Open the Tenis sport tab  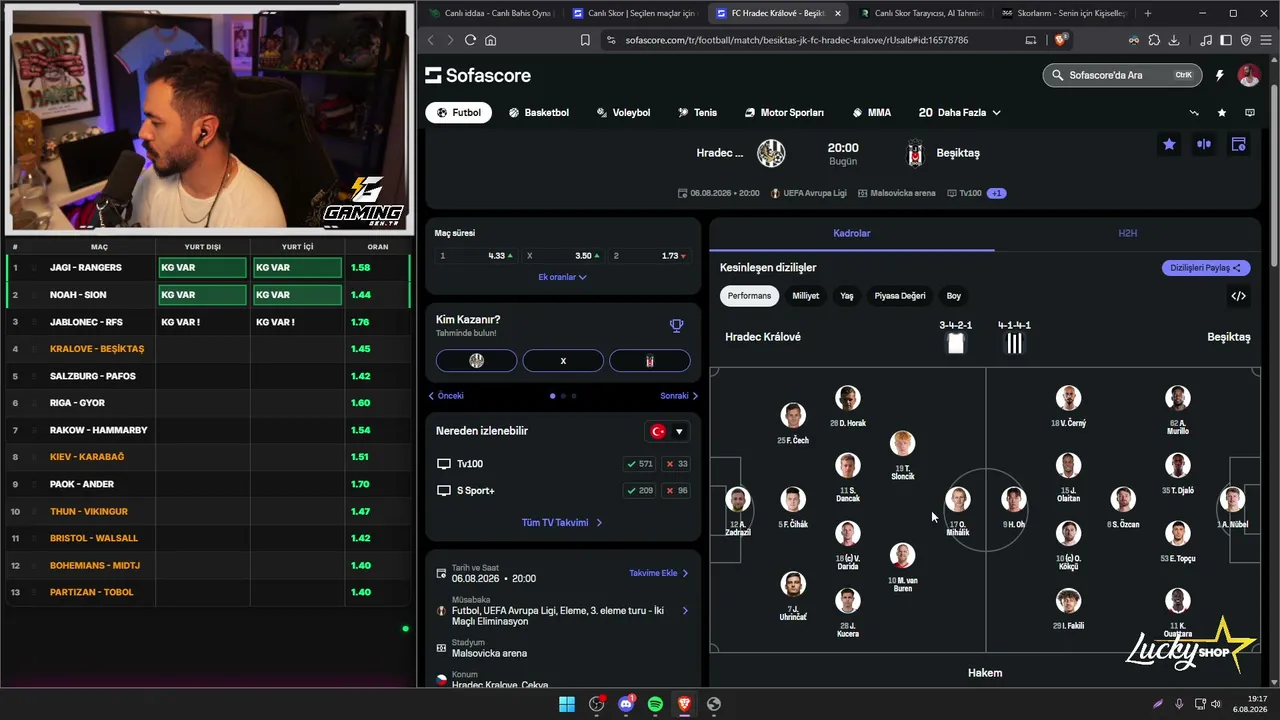click(698, 113)
